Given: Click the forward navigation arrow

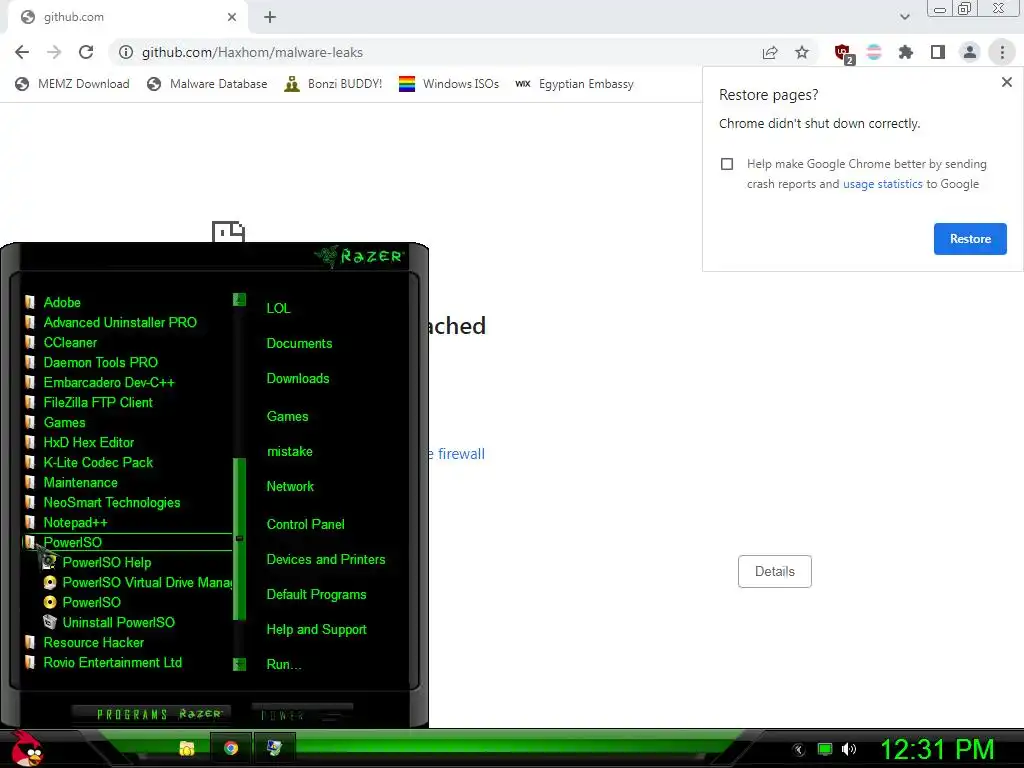Looking at the screenshot, I should click(x=54, y=52).
